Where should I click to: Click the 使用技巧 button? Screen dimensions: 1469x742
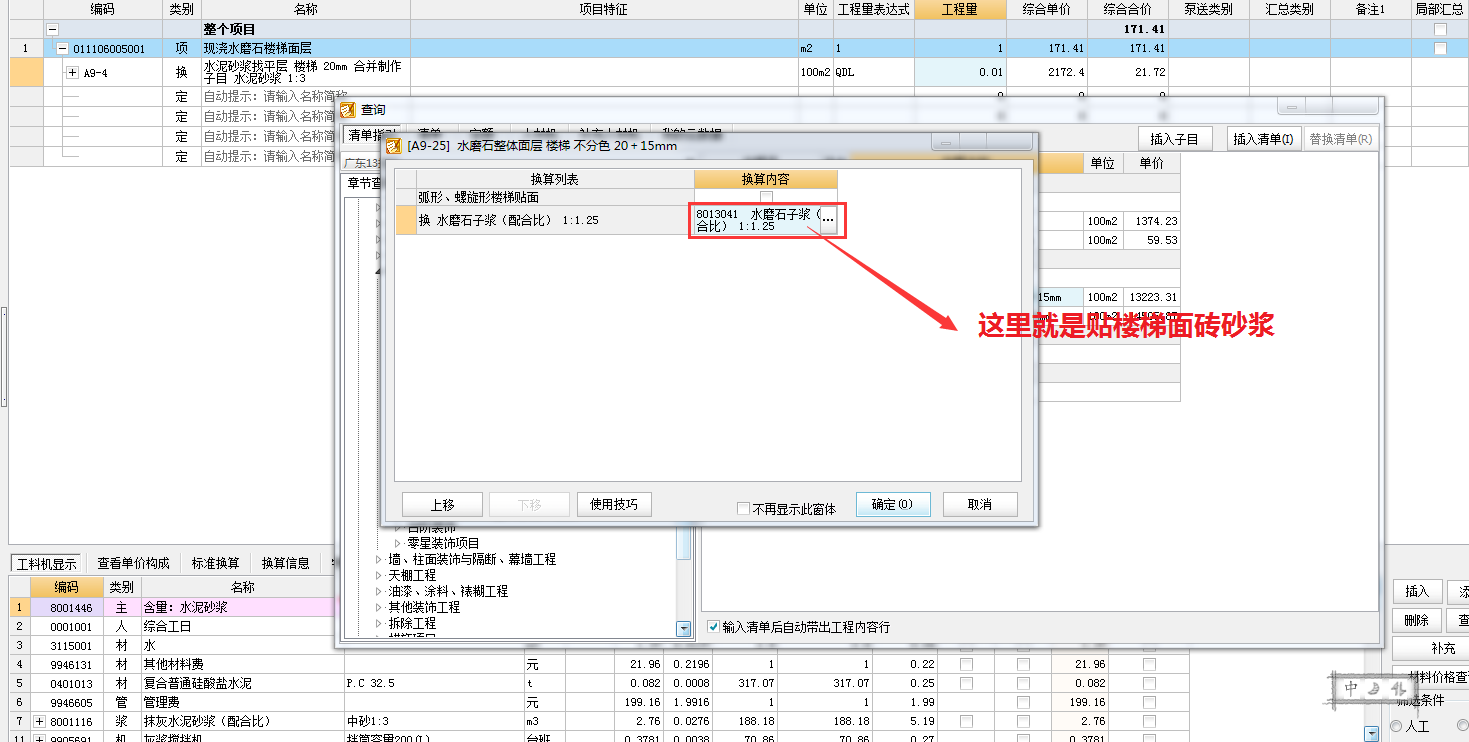614,504
